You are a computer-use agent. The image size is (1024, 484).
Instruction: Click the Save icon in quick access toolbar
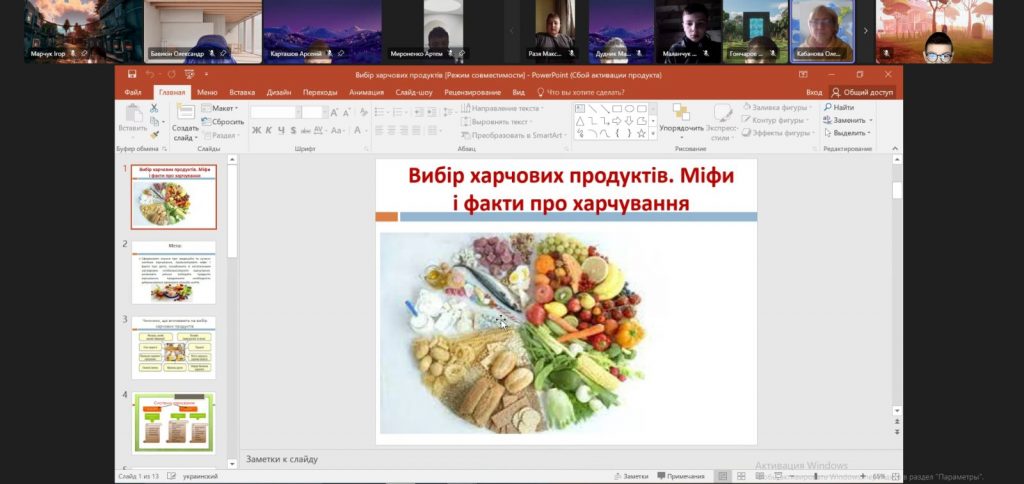[132, 75]
